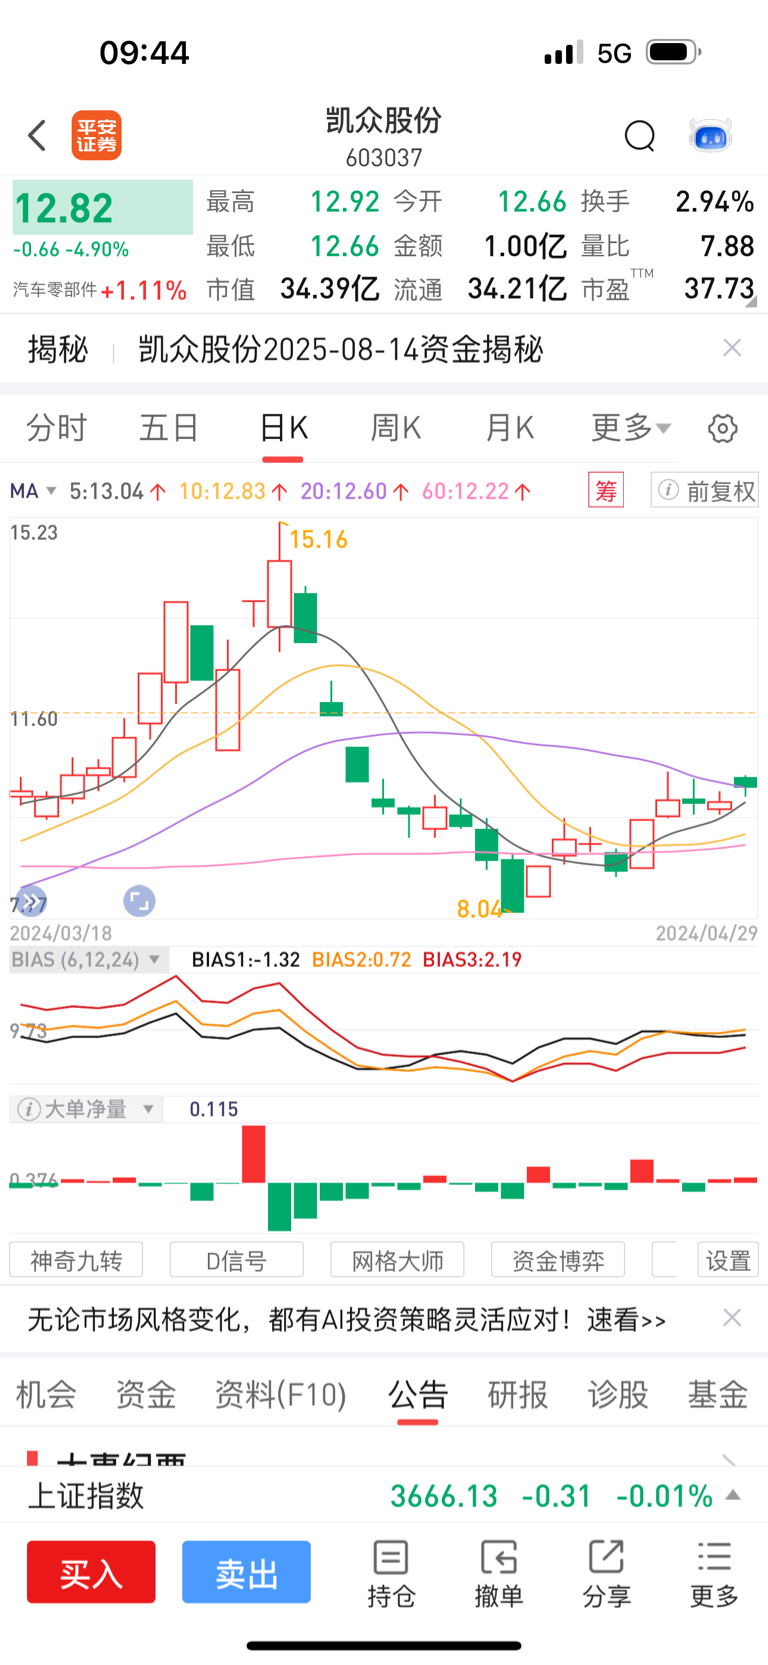Viewport: 768px width, 1665px height.
Task: Open 凯众股份2025-08-14资金揭秘 link
Action: (340, 349)
